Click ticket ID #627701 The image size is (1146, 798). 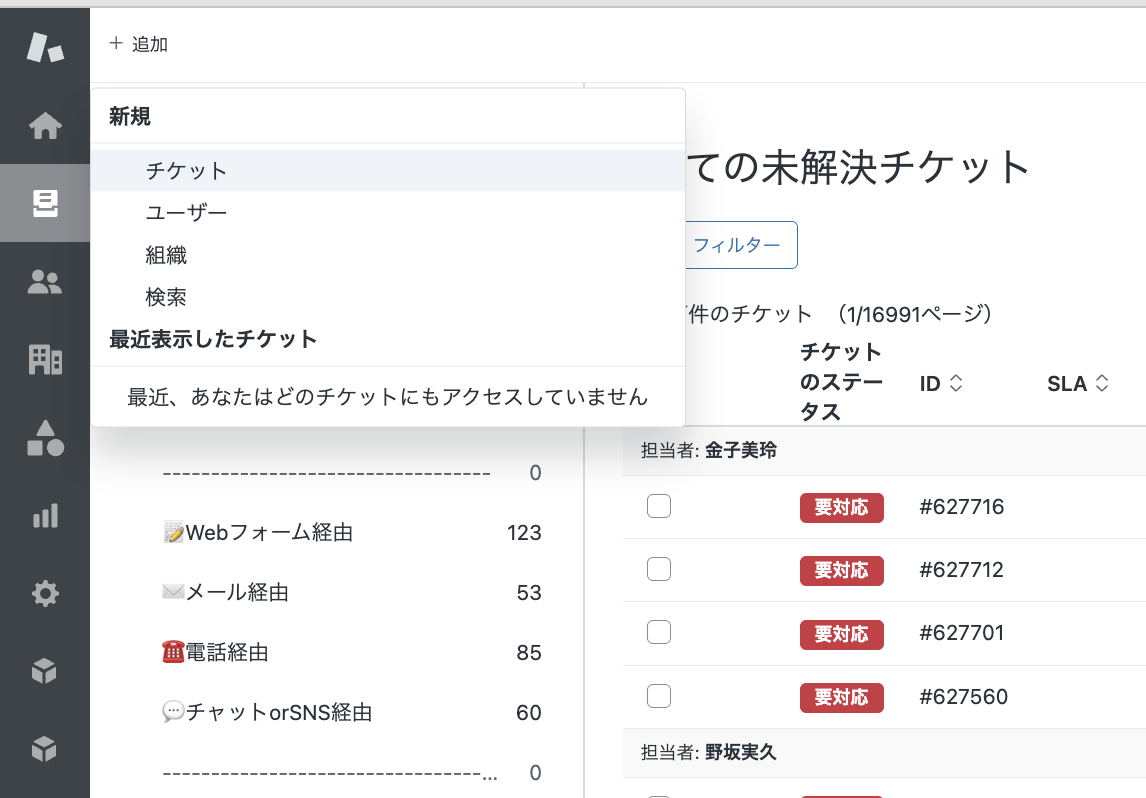(962, 633)
